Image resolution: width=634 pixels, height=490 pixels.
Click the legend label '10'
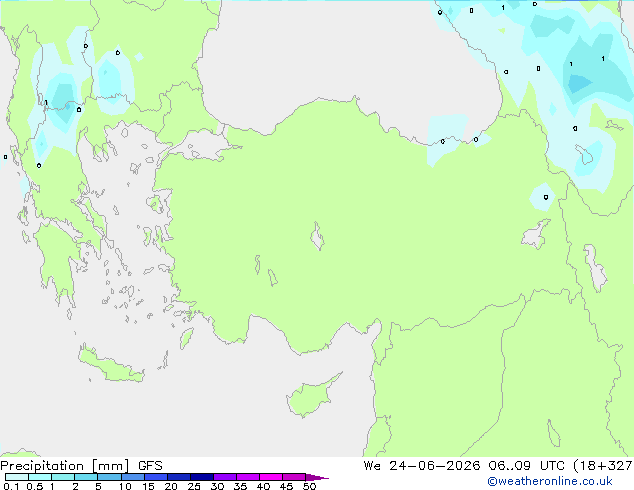point(125,486)
